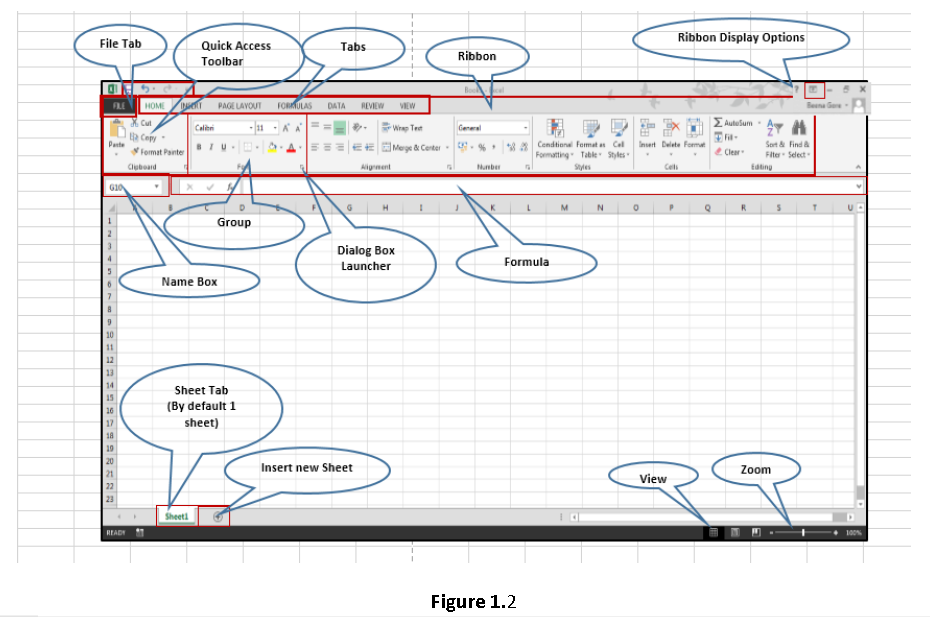Click the Paste clipboard icon
The image size is (930, 617).
click(117, 128)
